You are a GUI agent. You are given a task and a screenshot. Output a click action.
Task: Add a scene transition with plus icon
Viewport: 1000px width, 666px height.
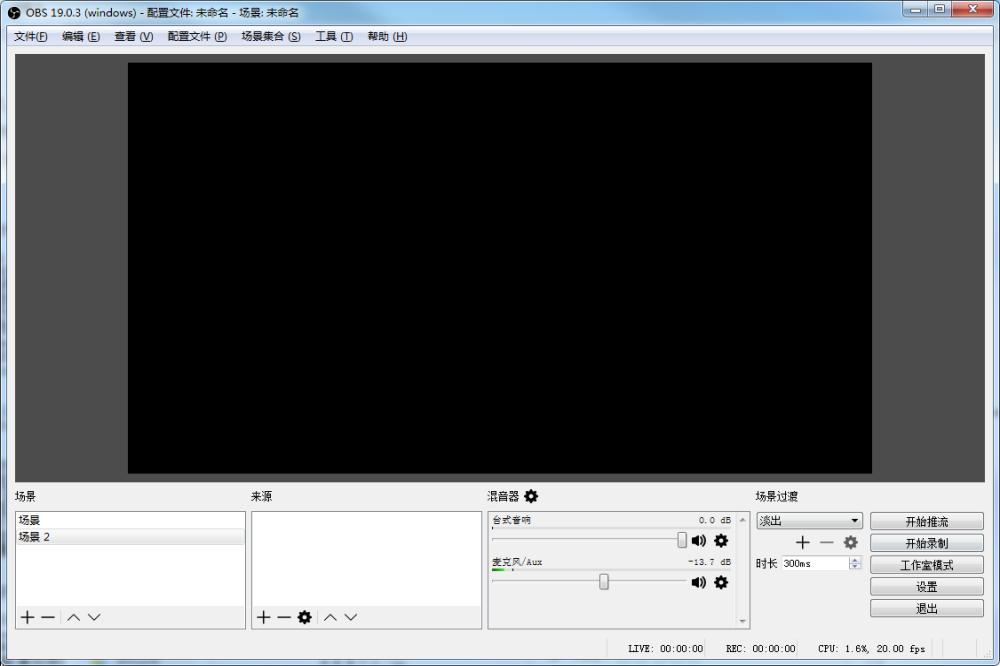click(x=802, y=542)
